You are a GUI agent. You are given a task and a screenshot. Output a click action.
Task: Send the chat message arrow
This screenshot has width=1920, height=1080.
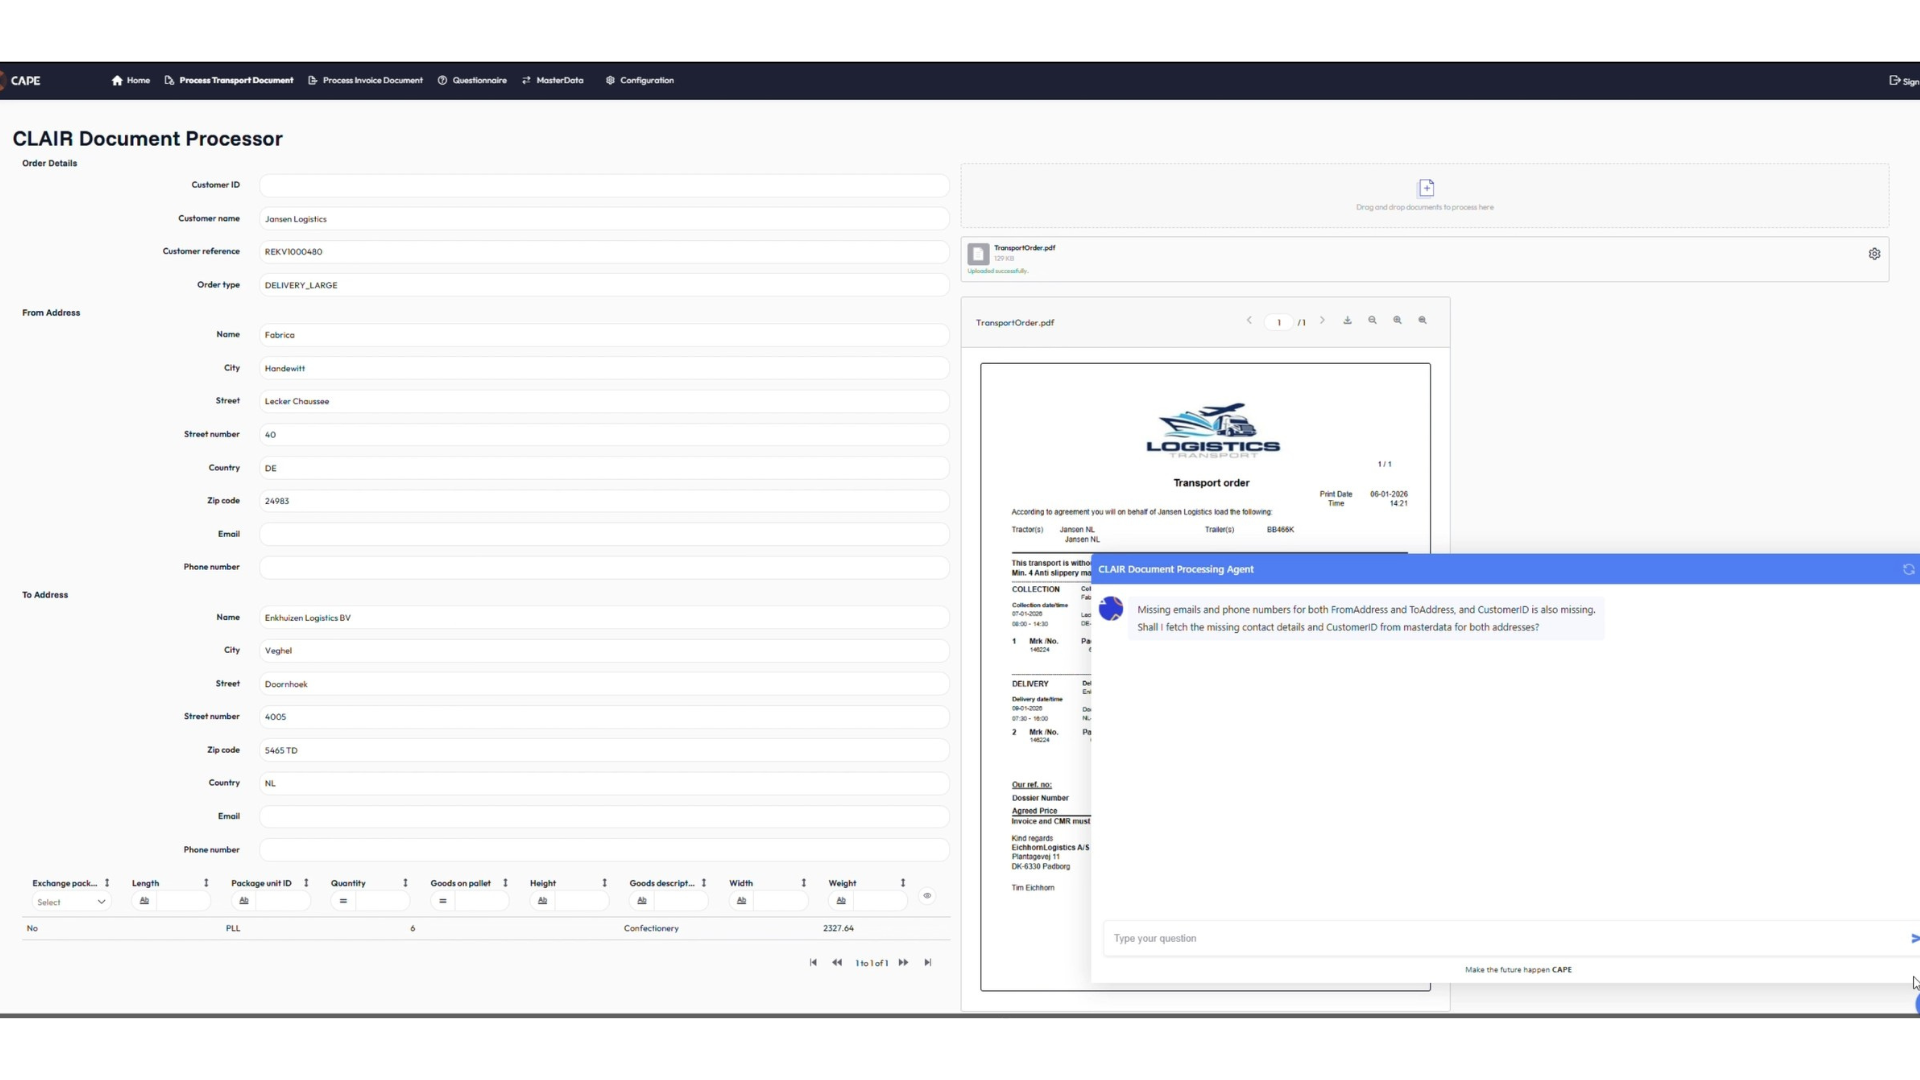click(1914, 938)
